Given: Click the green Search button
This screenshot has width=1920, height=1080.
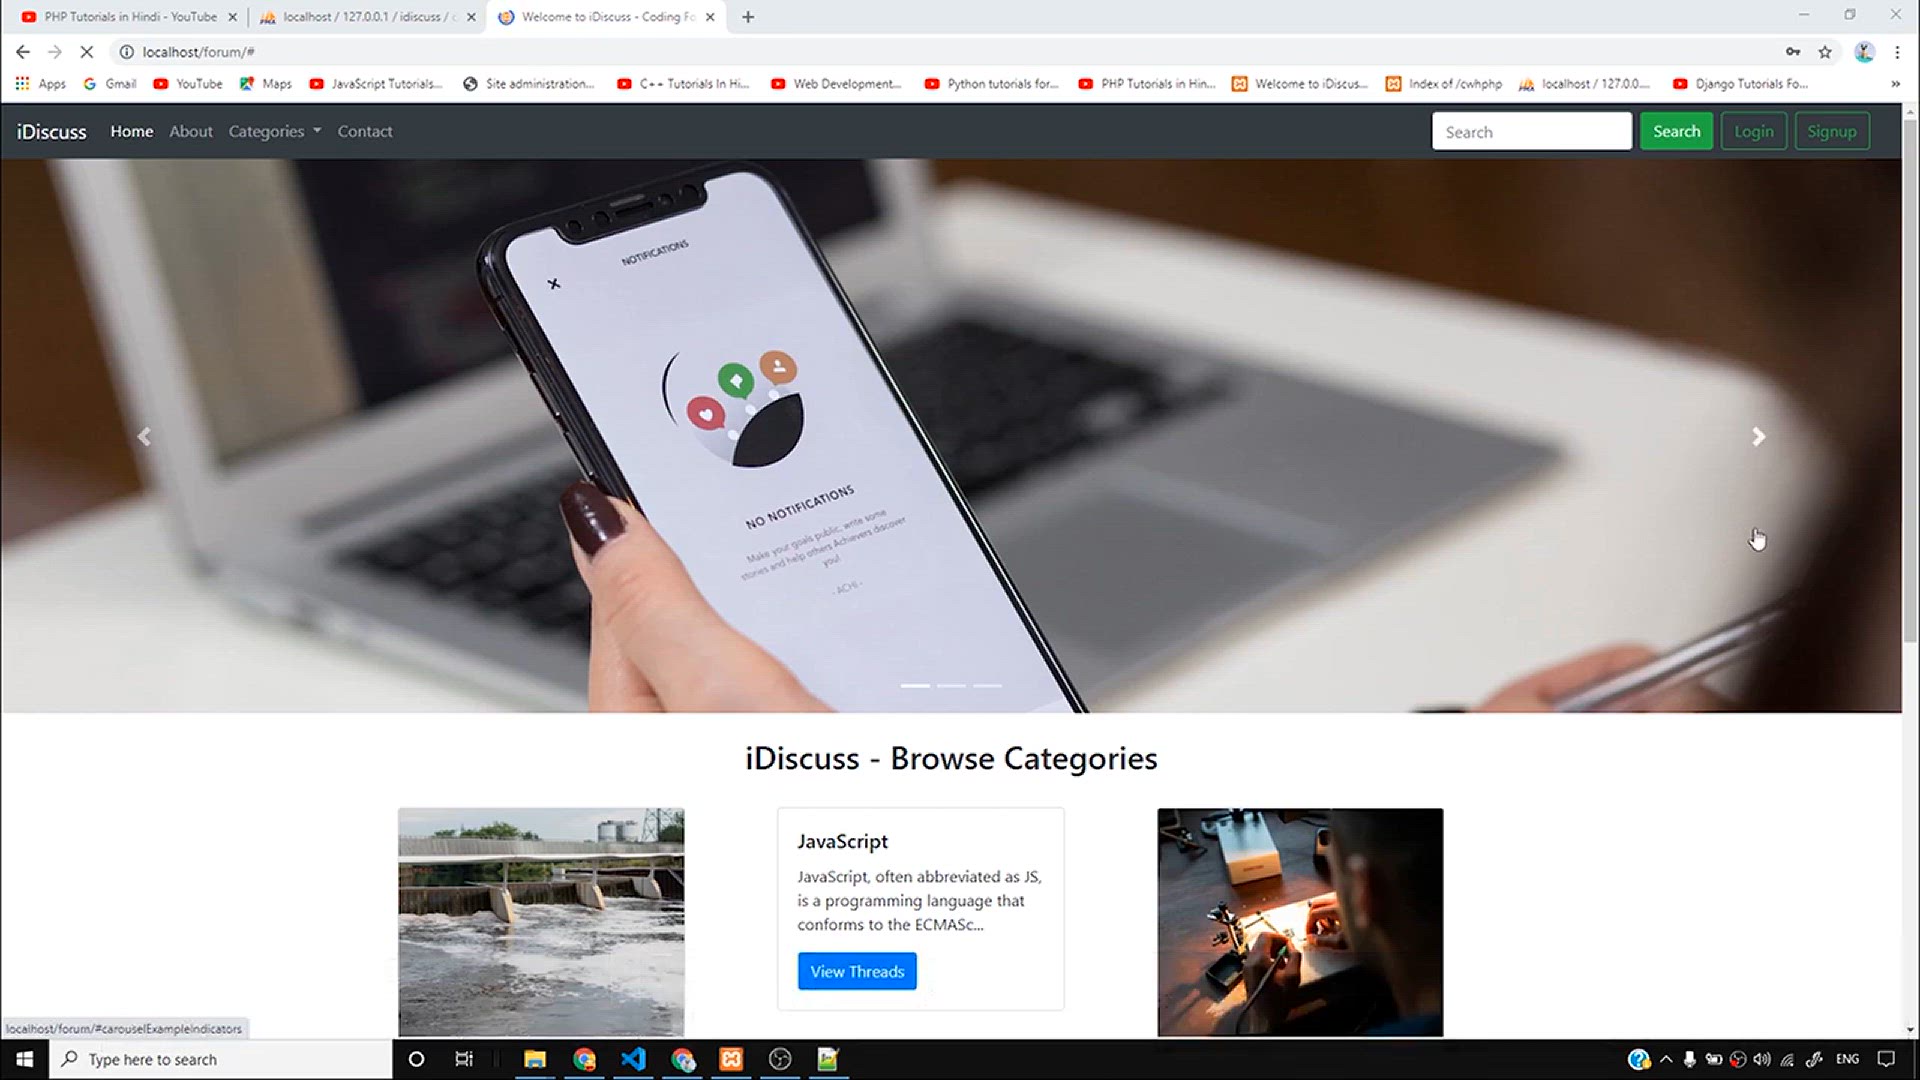Looking at the screenshot, I should click(1676, 132).
